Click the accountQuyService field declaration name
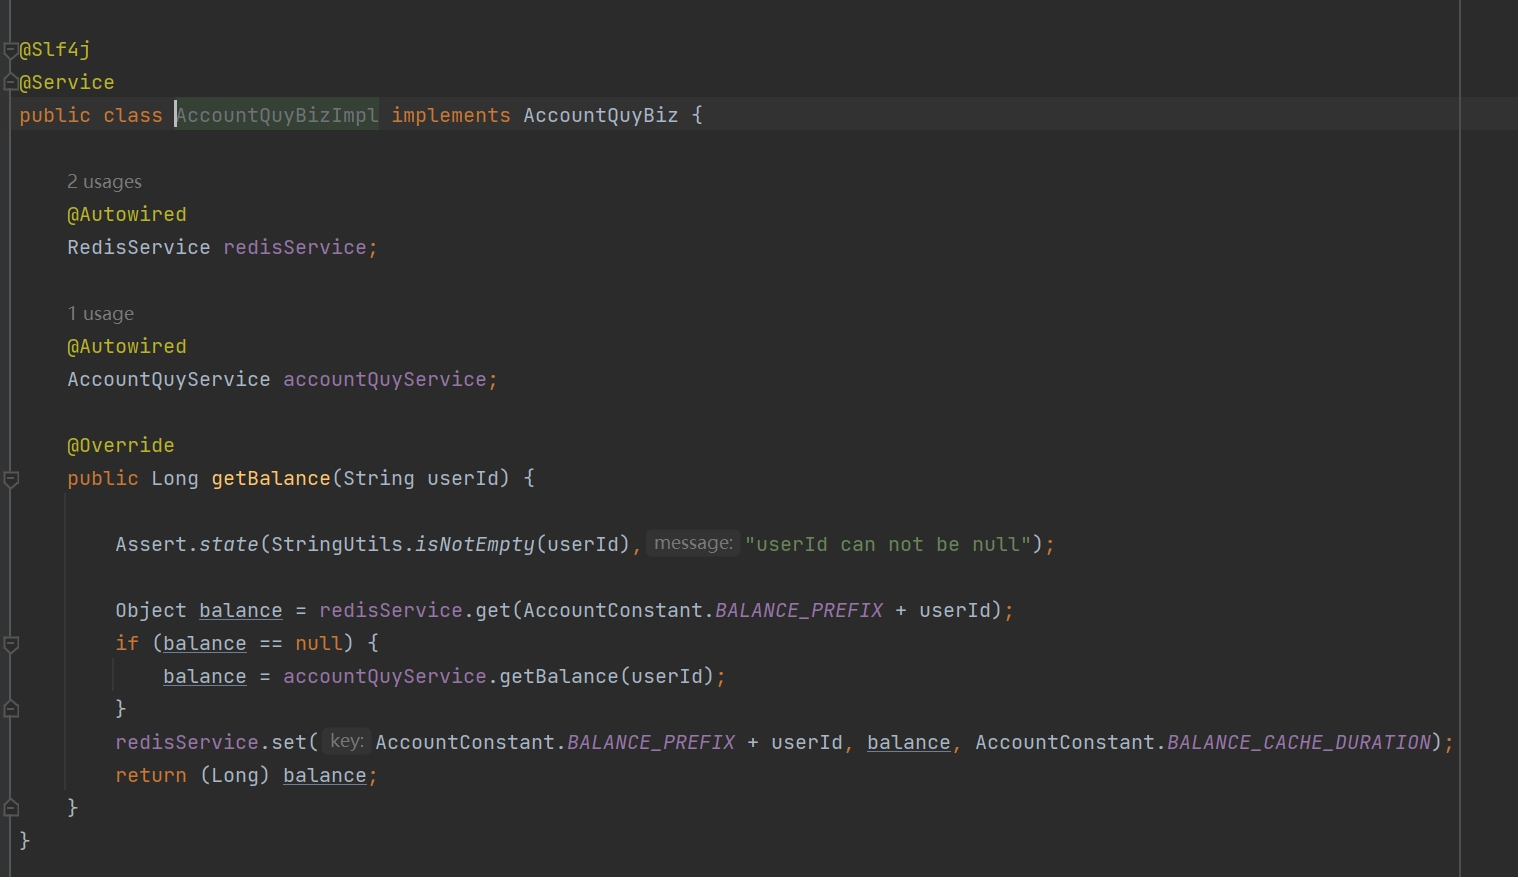Screen dimensions: 1518x877 pyautogui.click(x=385, y=380)
